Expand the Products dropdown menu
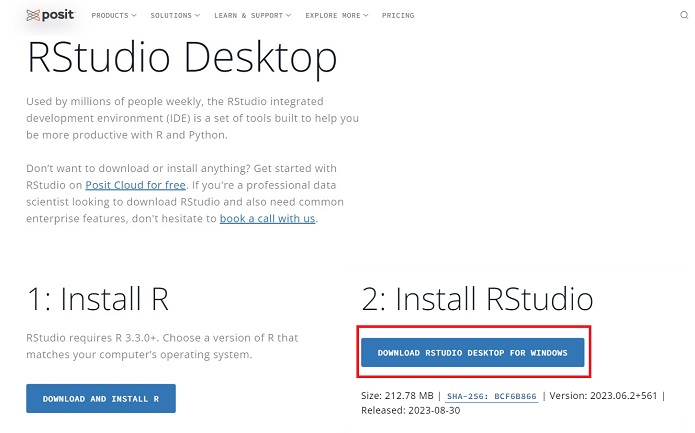The image size is (695, 433). [x=116, y=16]
